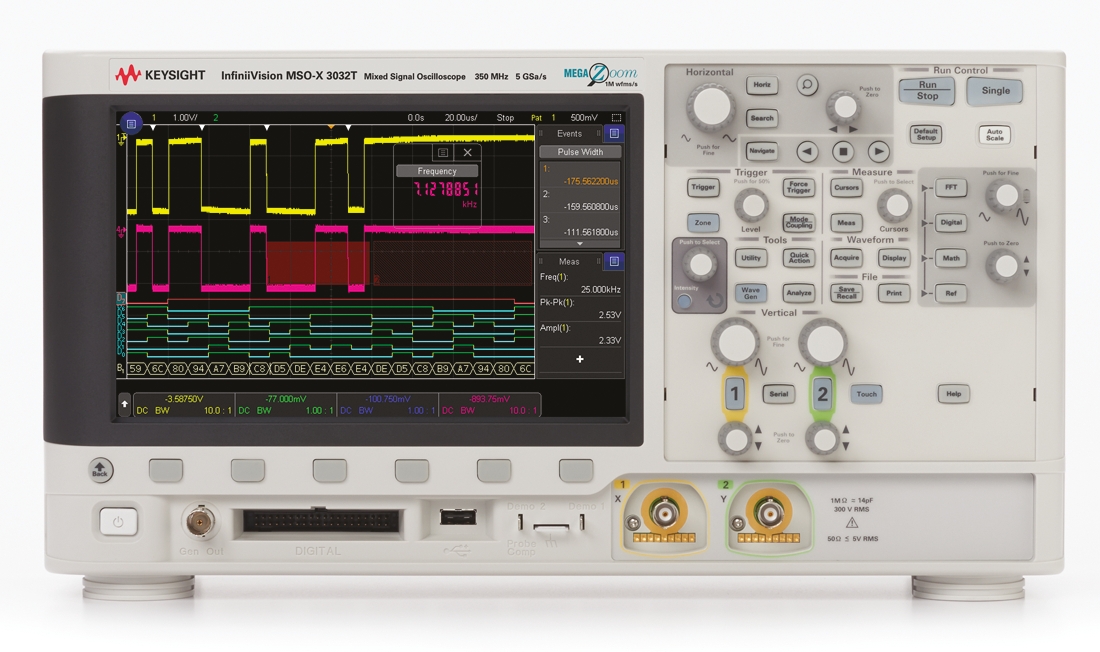
Task: Push the power button
Action: pyautogui.click(x=118, y=522)
